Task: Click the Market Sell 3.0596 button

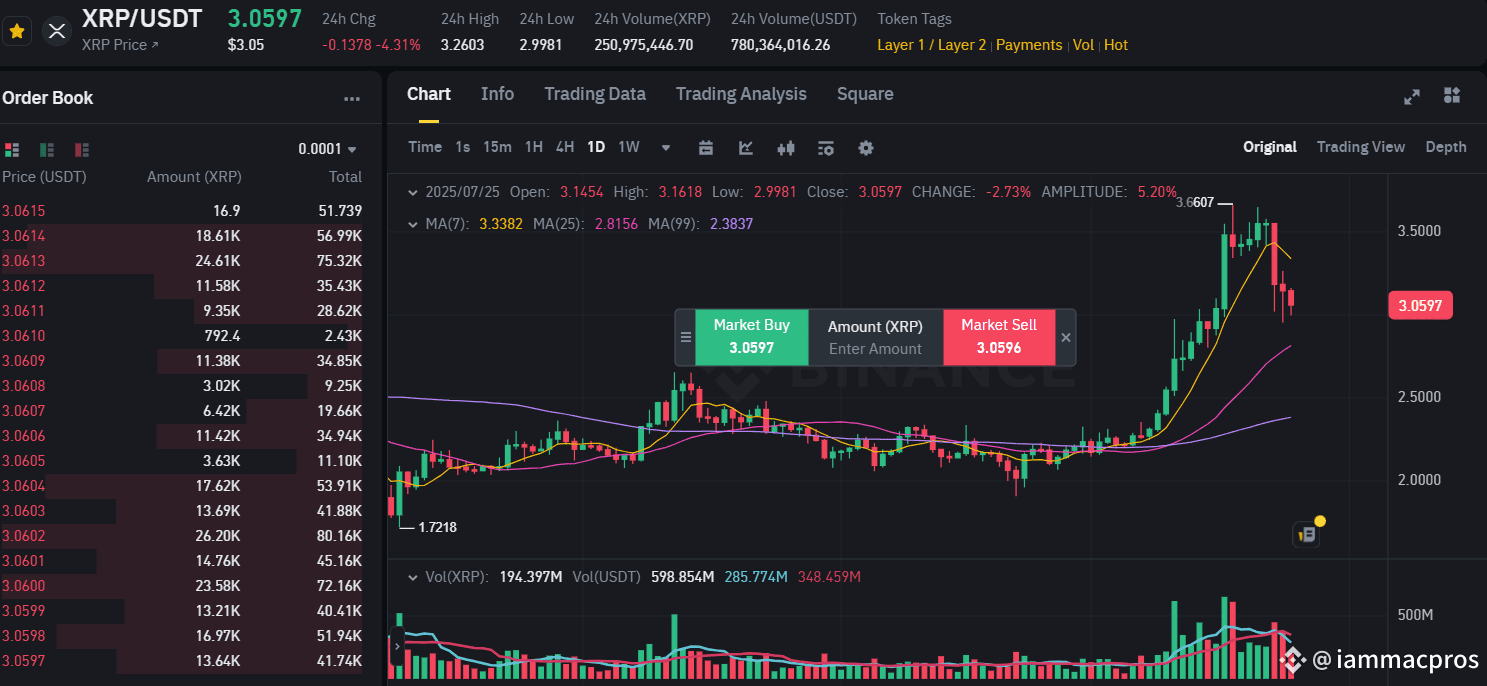Action: [999, 337]
